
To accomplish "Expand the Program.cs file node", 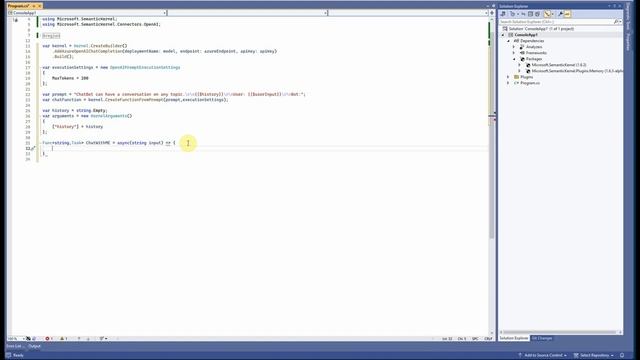I will pos(509,83).
